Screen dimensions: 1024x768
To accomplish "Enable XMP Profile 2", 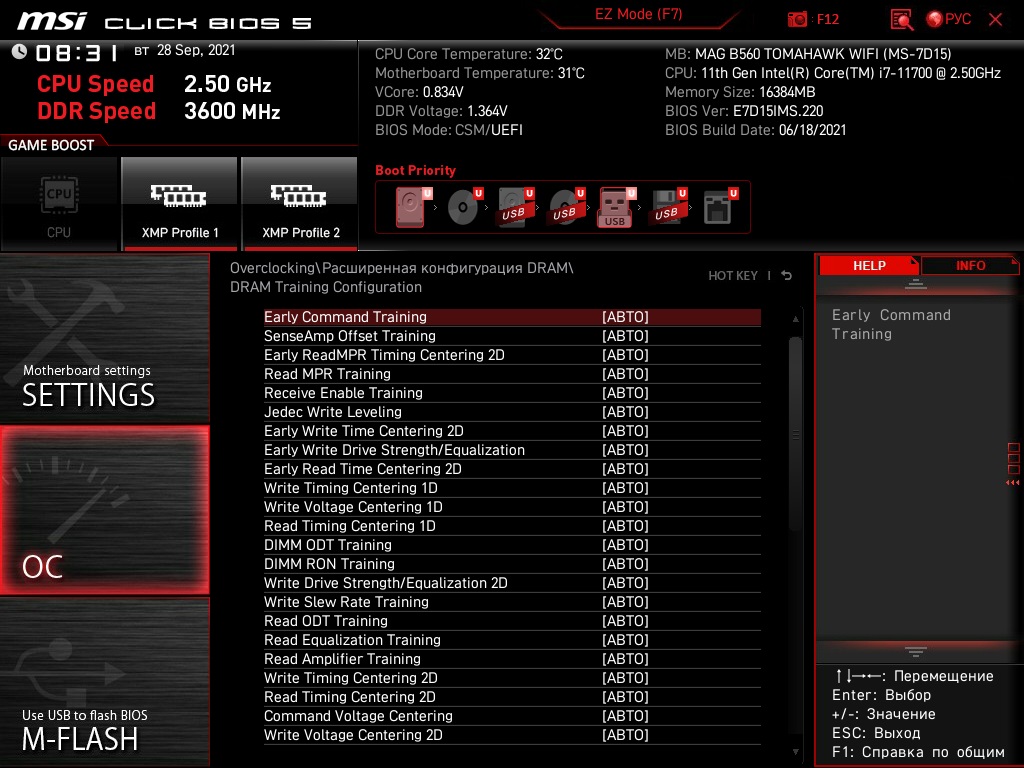I will click(x=300, y=204).
